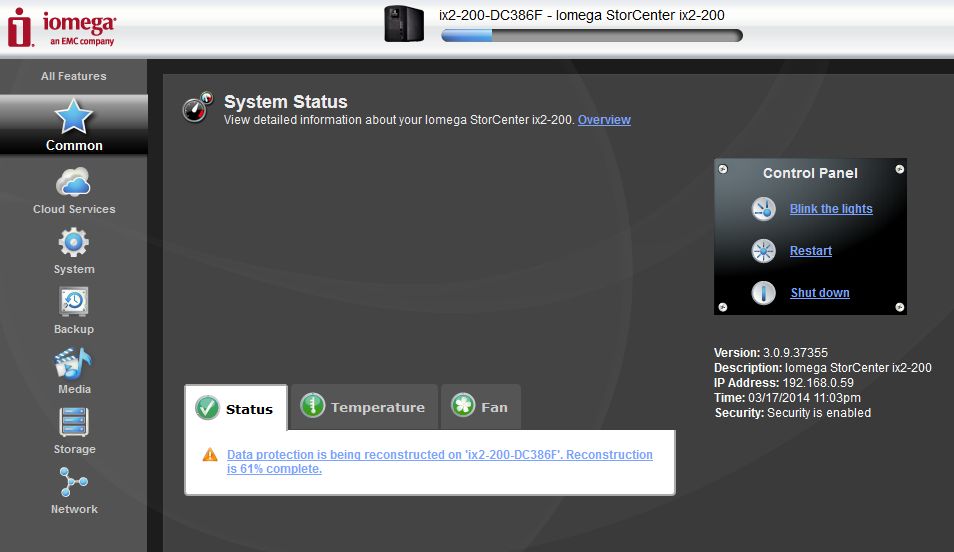Click the System Status gauge icon

[x=198, y=107]
